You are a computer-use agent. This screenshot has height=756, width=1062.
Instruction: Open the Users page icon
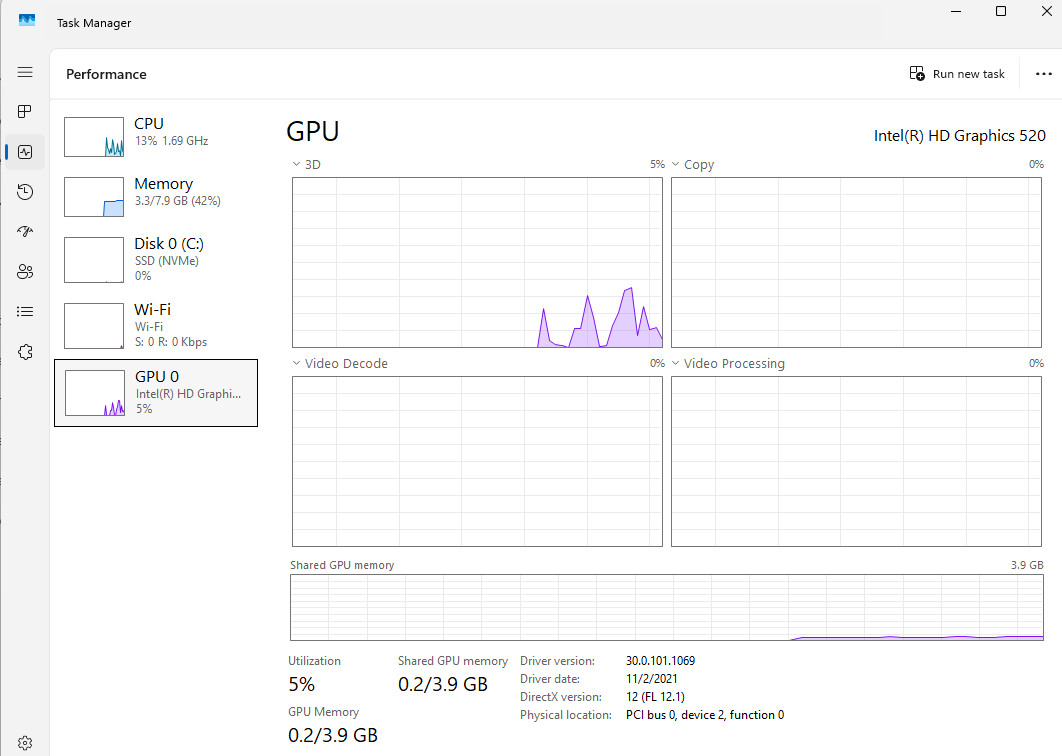25,272
